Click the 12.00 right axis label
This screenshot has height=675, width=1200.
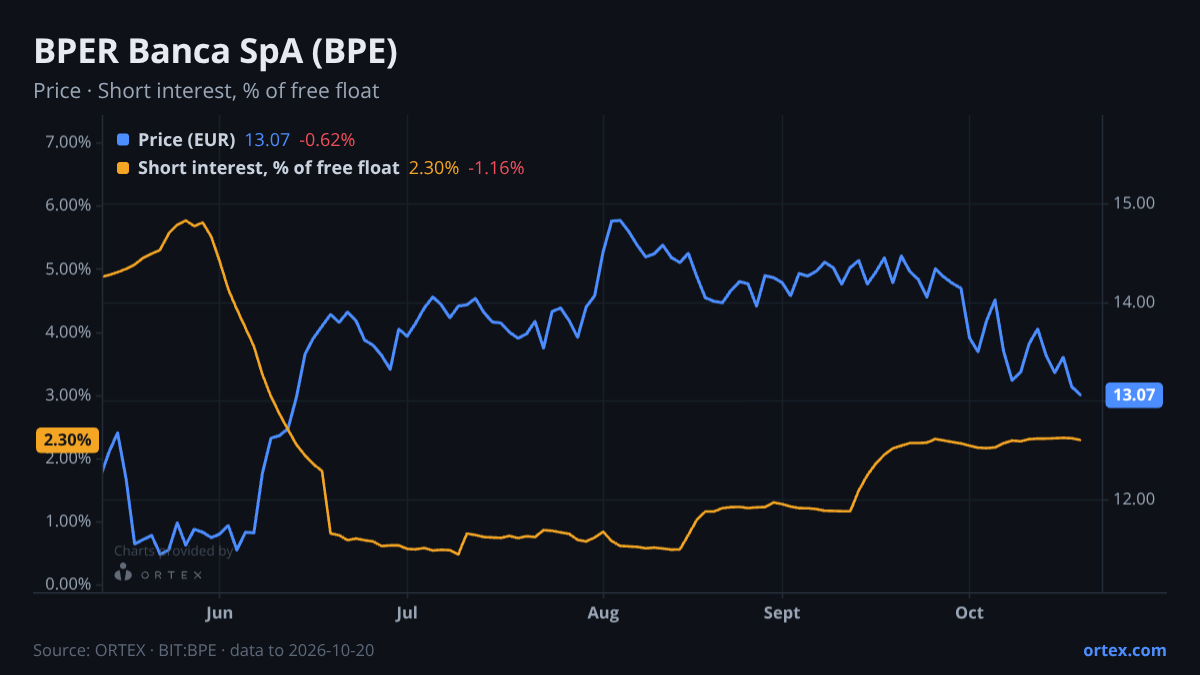click(x=1133, y=499)
